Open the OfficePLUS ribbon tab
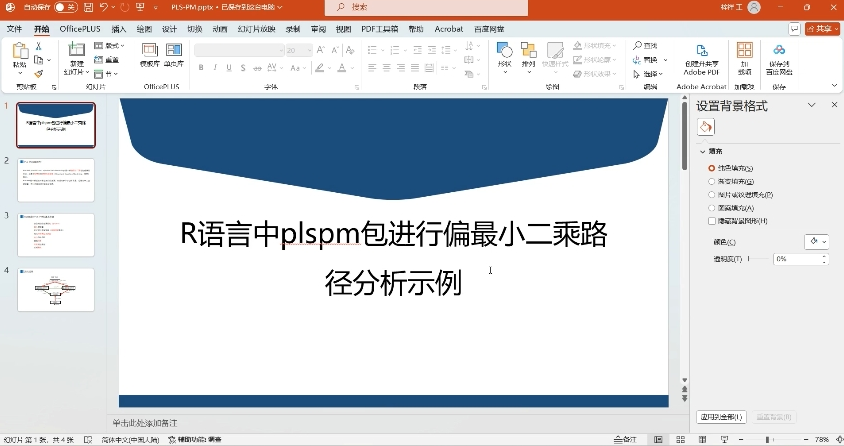 [x=80, y=29]
